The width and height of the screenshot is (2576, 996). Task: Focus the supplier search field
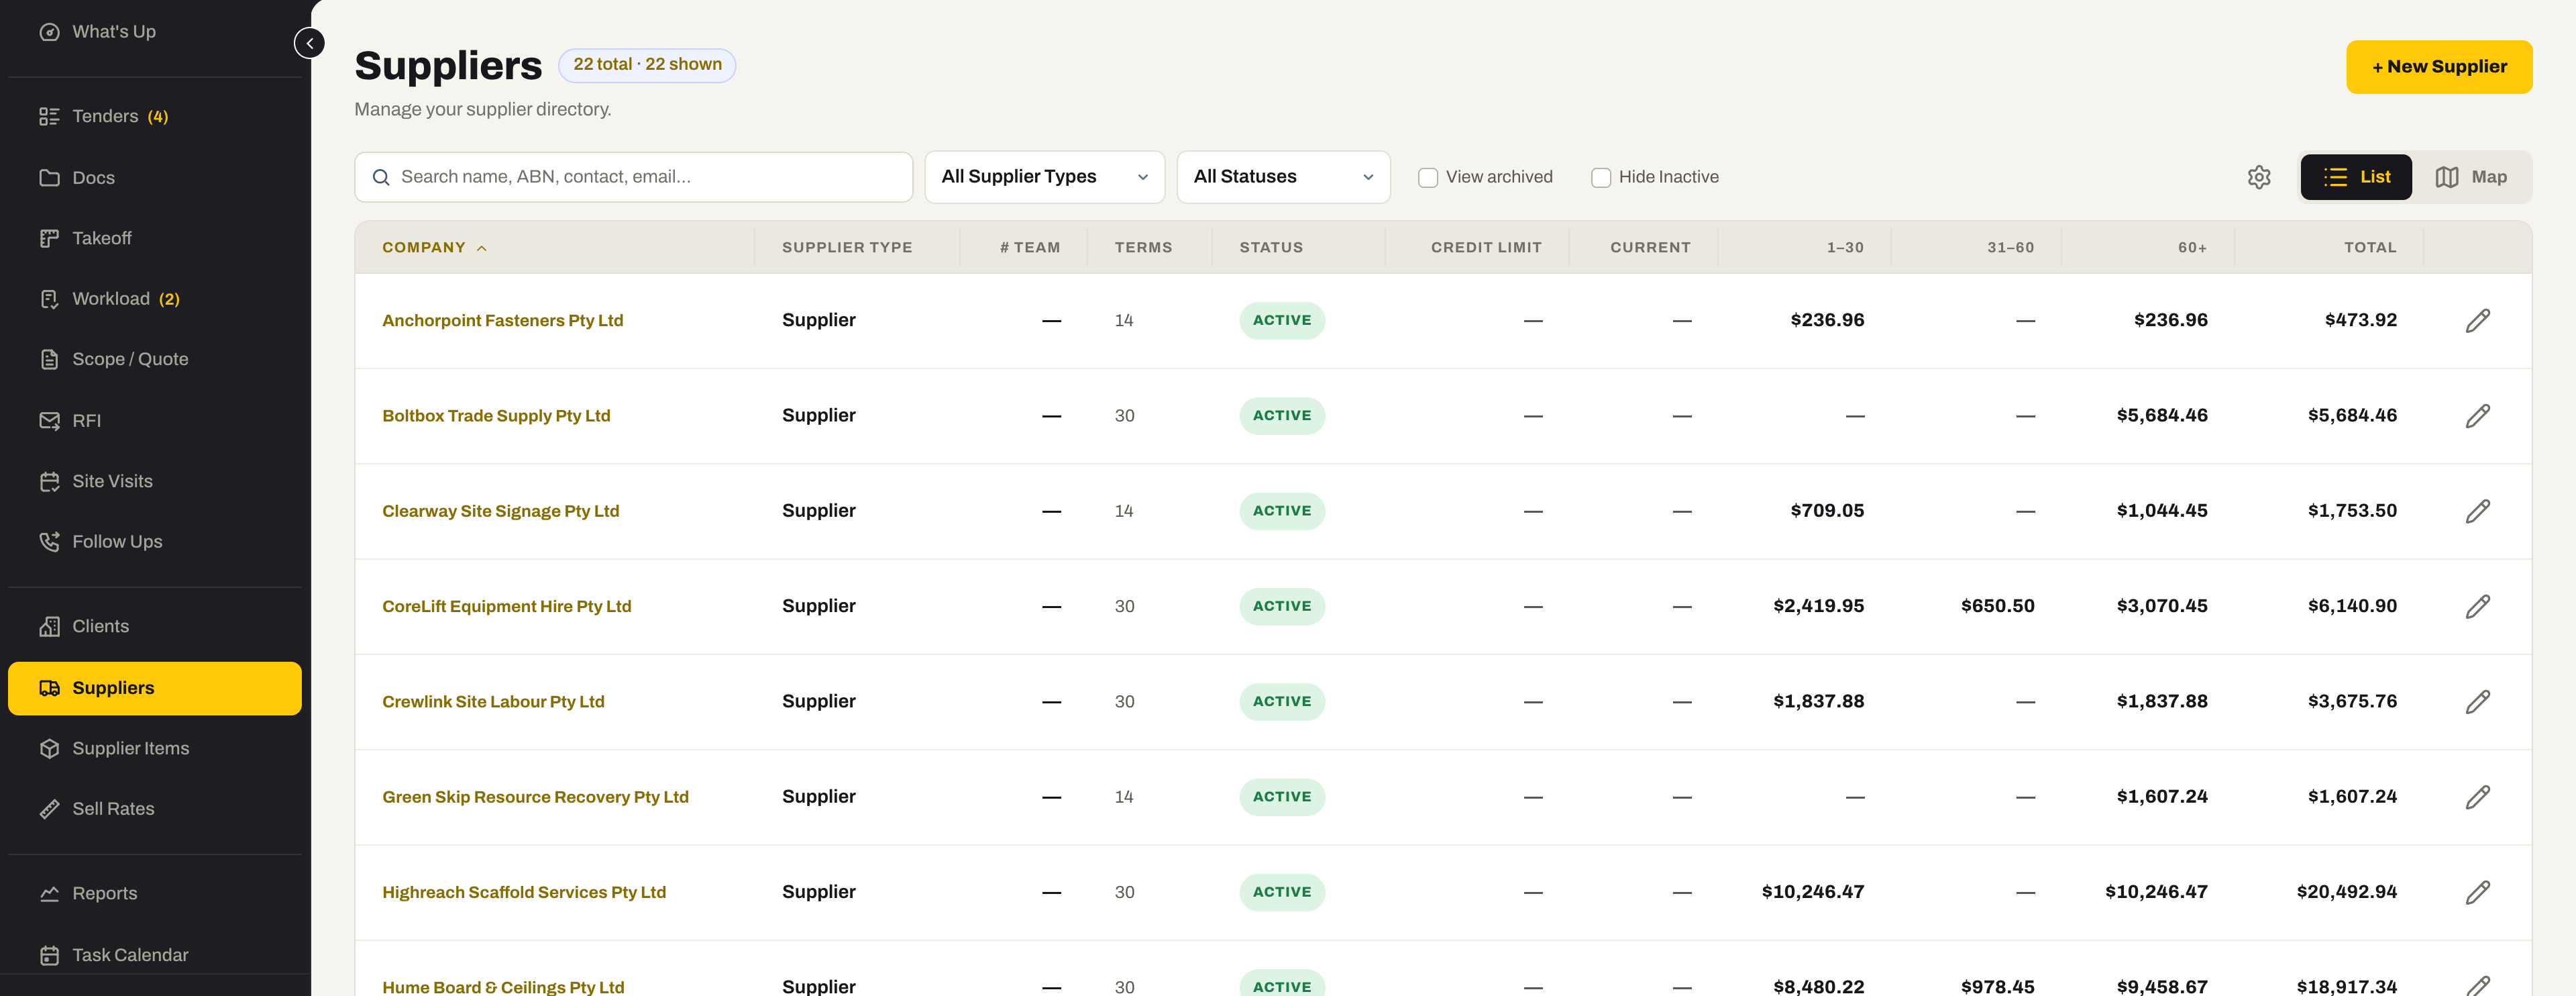tap(633, 177)
